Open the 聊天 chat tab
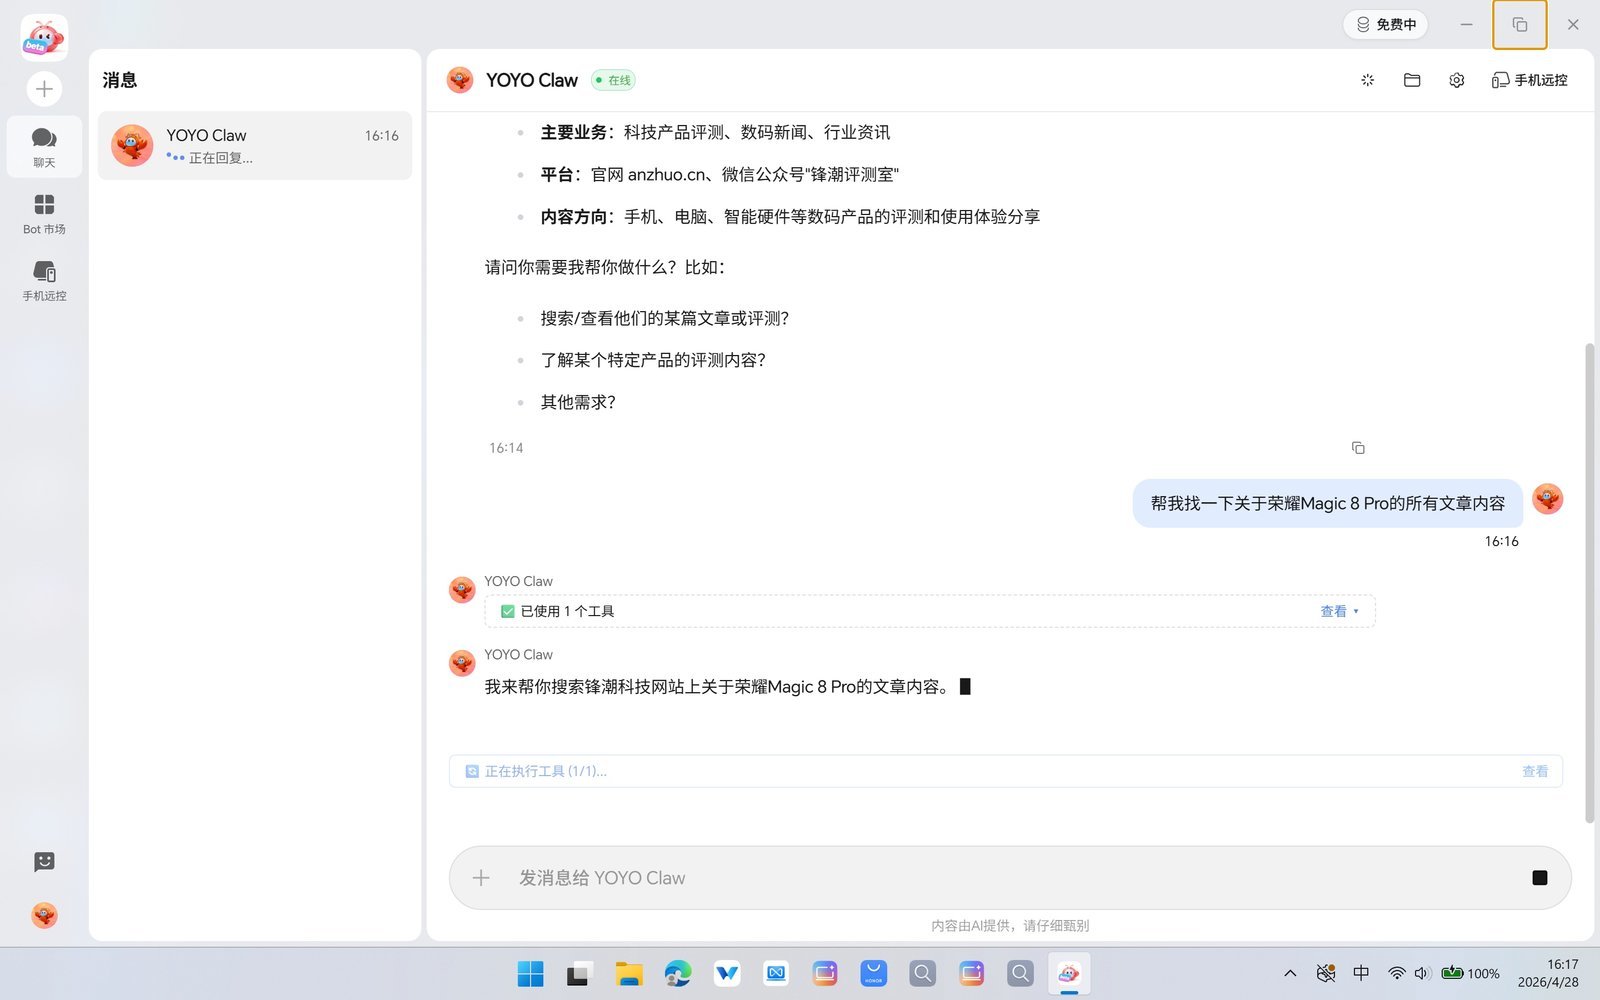Screen dimensions: 1600x1000 [44, 147]
